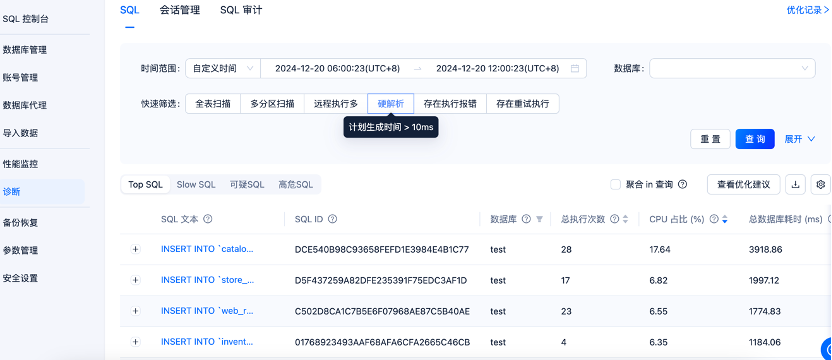Click total time 3918.86 cell
The height and width of the screenshot is (360, 832).
766,249
